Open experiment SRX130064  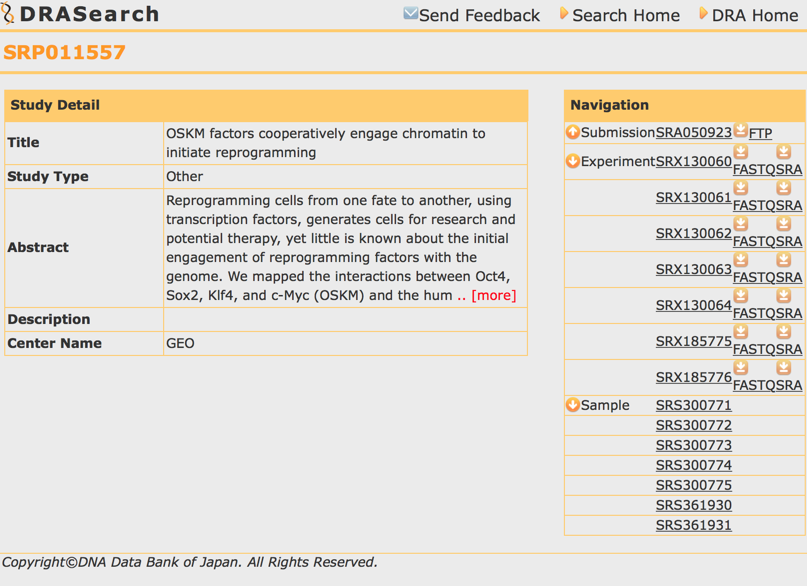(693, 306)
